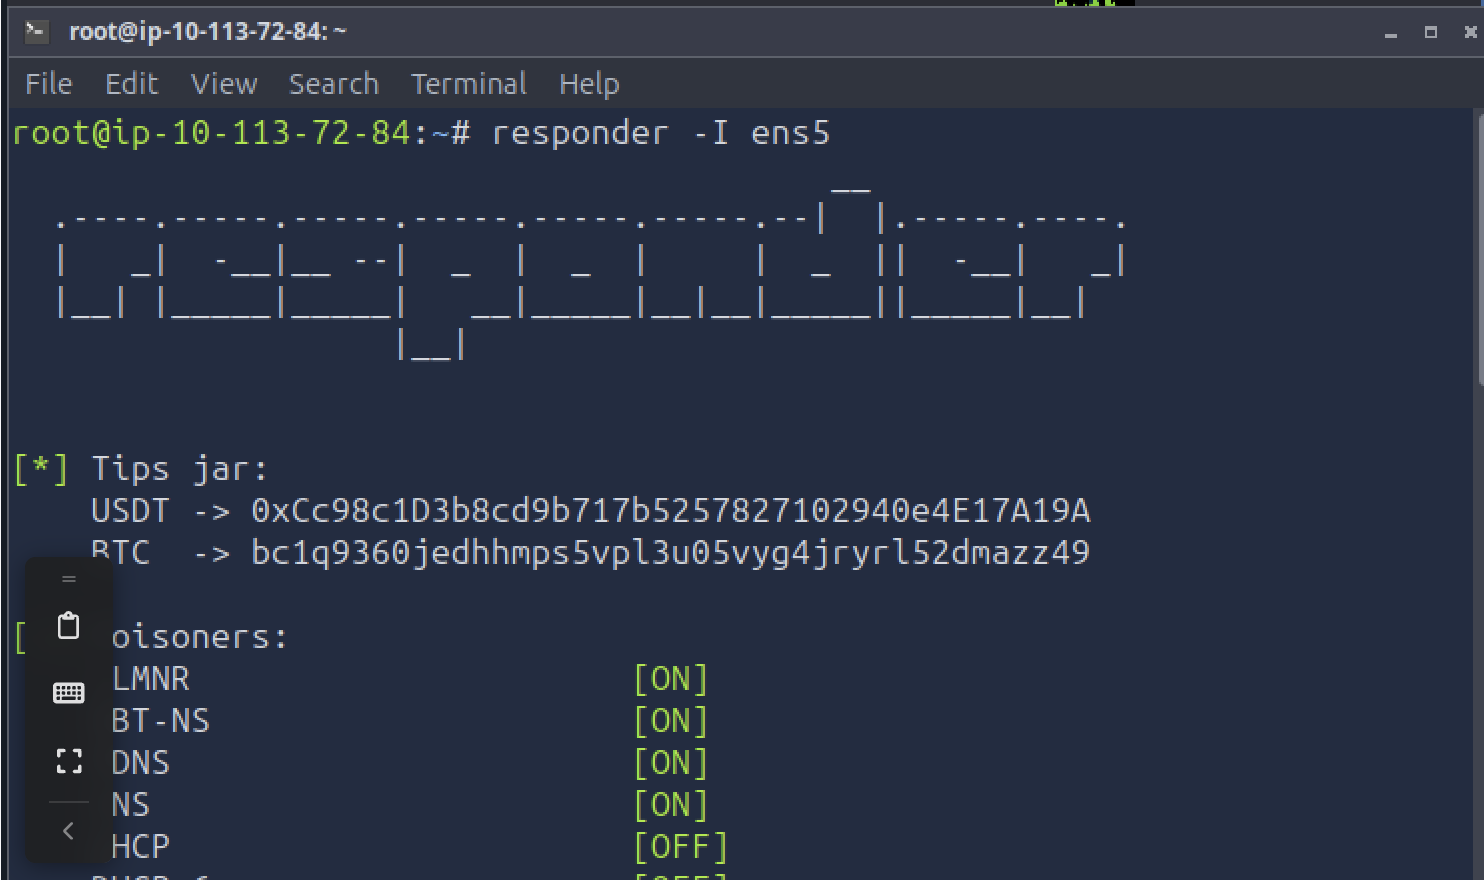This screenshot has height=880, width=1484.
Task: Toggle fullscreen mode icon
Action: pyautogui.click(x=68, y=761)
